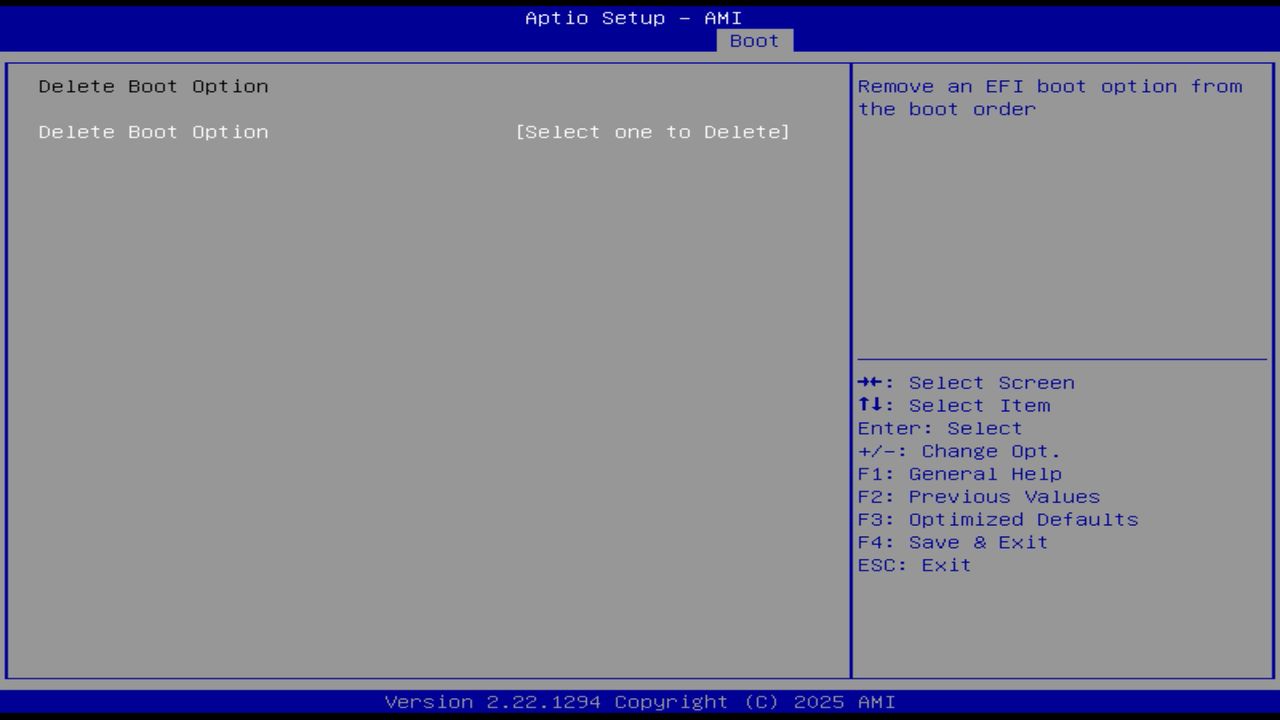1280x720 pixels.
Task: Click the help description panel text
Action: (x=1050, y=97)
